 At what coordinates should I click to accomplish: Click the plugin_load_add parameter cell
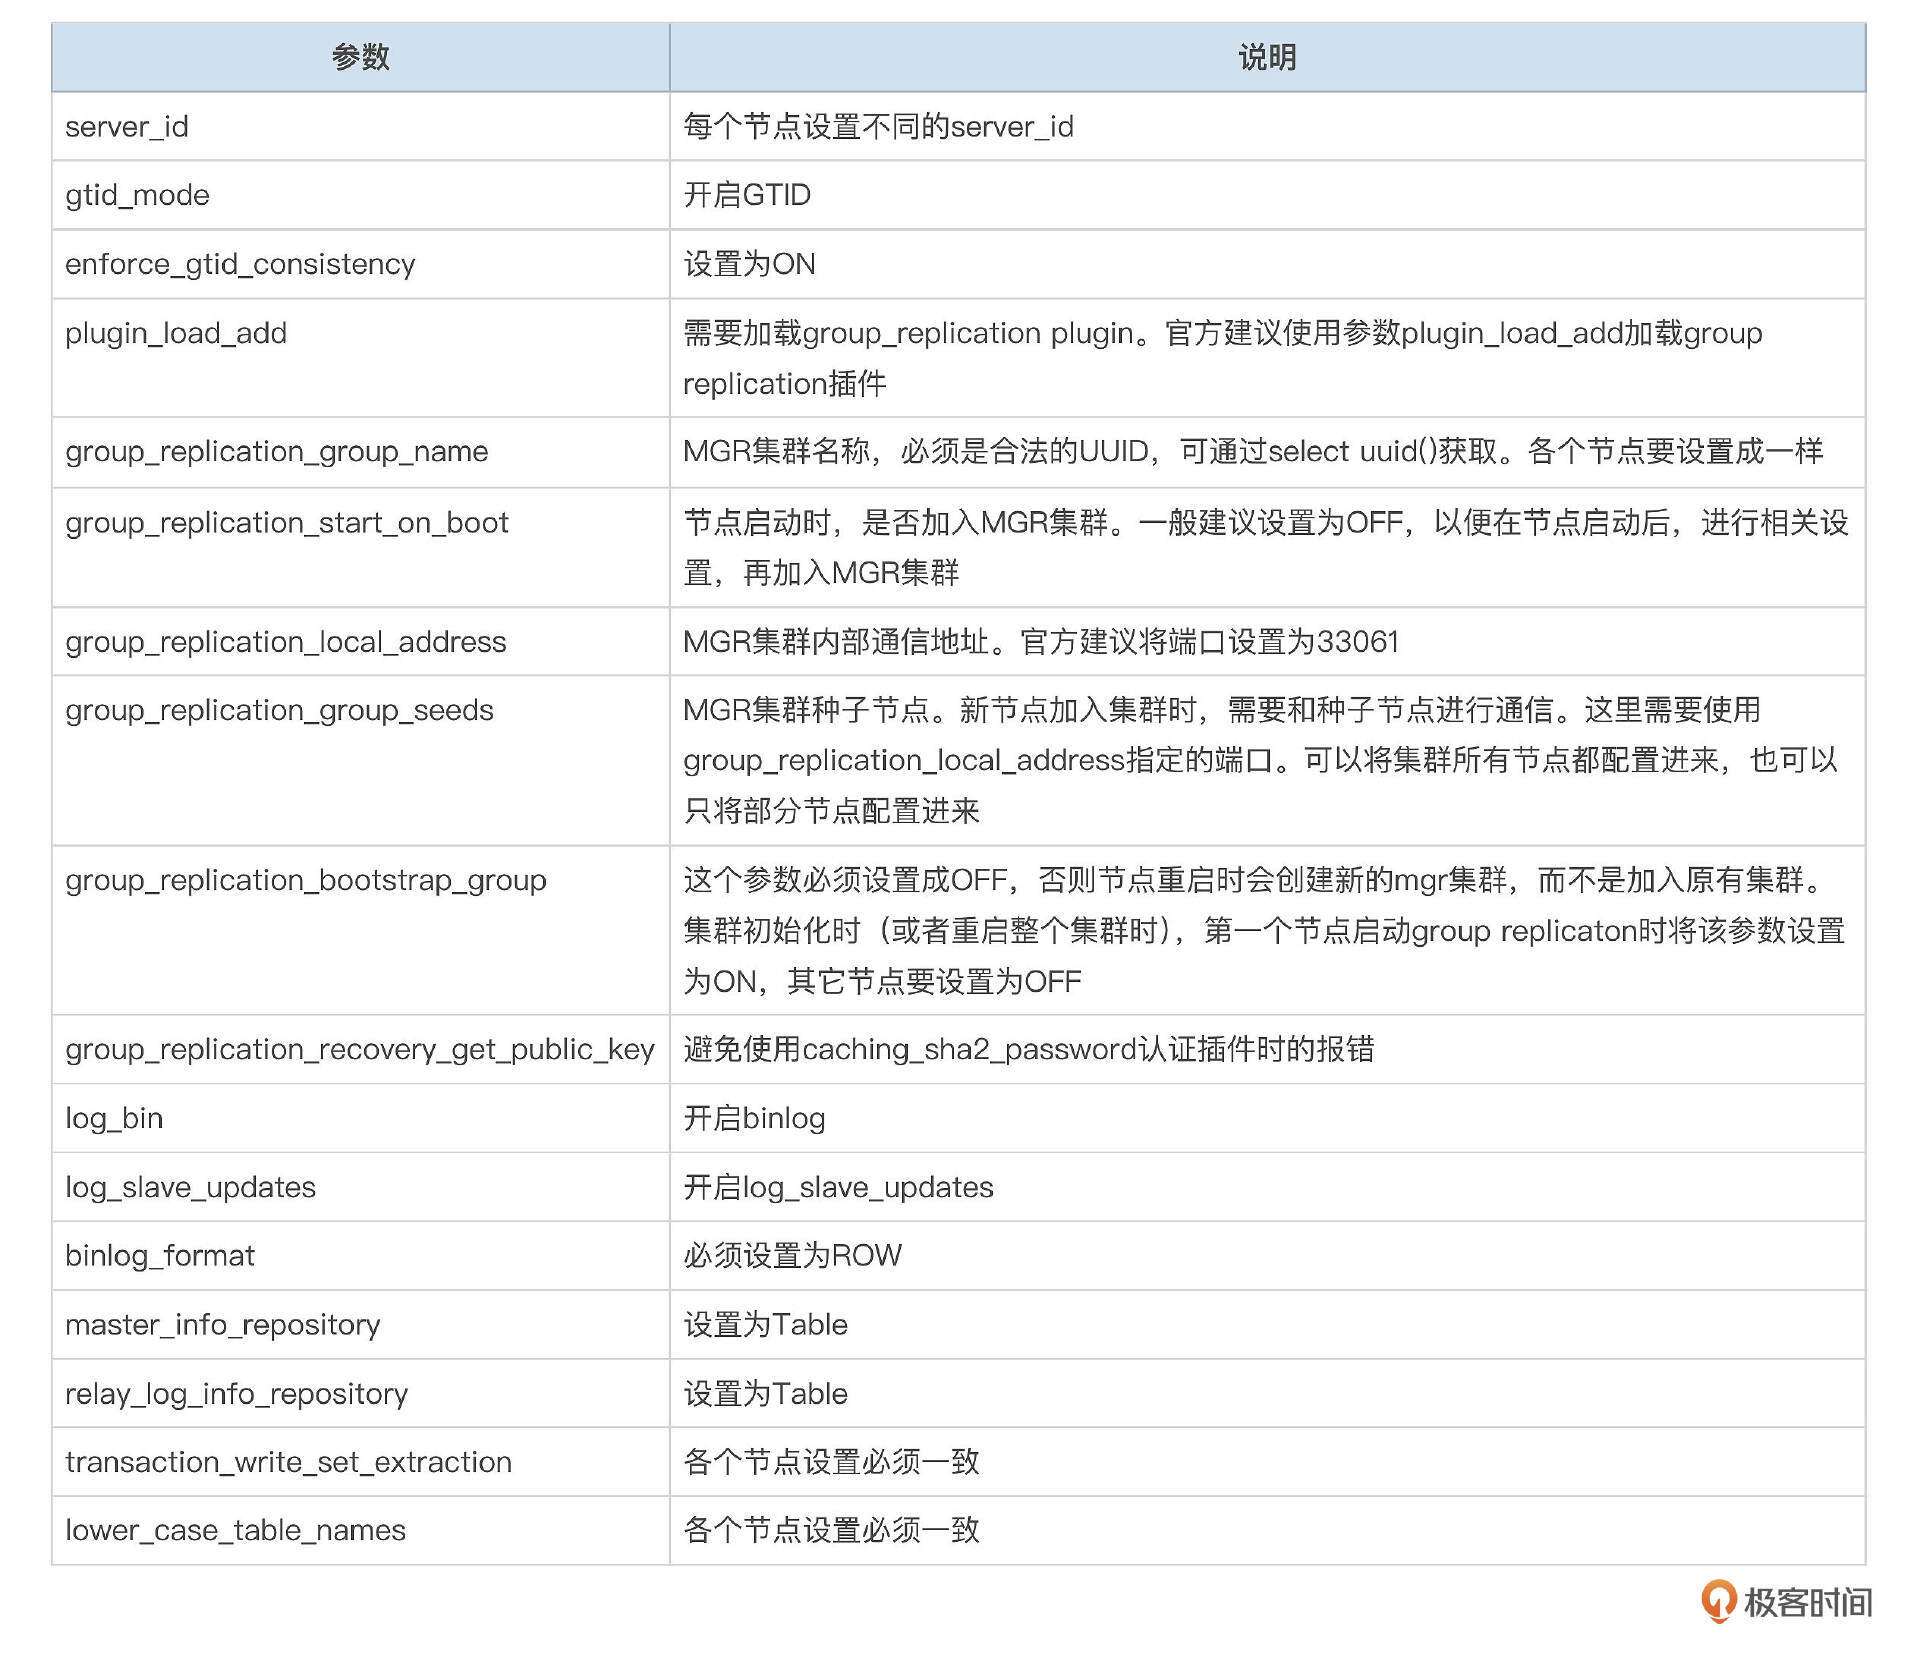point(176,333)
